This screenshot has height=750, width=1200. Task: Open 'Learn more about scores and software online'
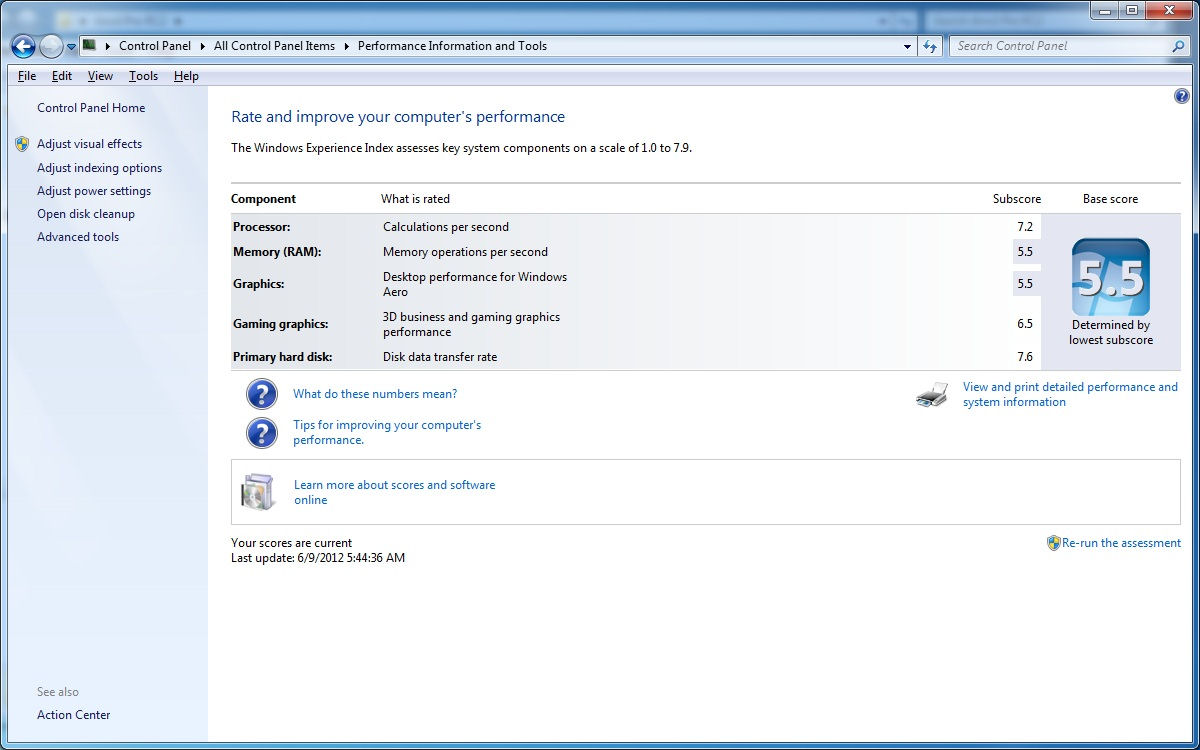(x=394, y=492)
